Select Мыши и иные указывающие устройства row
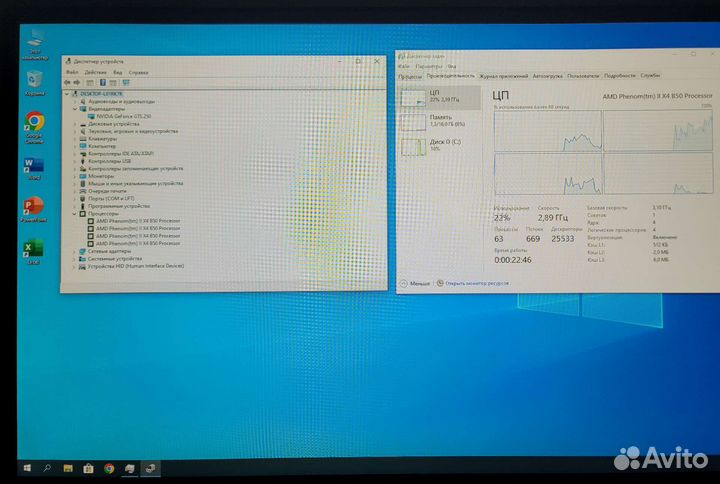The image size is (720, 484). tap(131, 183)
